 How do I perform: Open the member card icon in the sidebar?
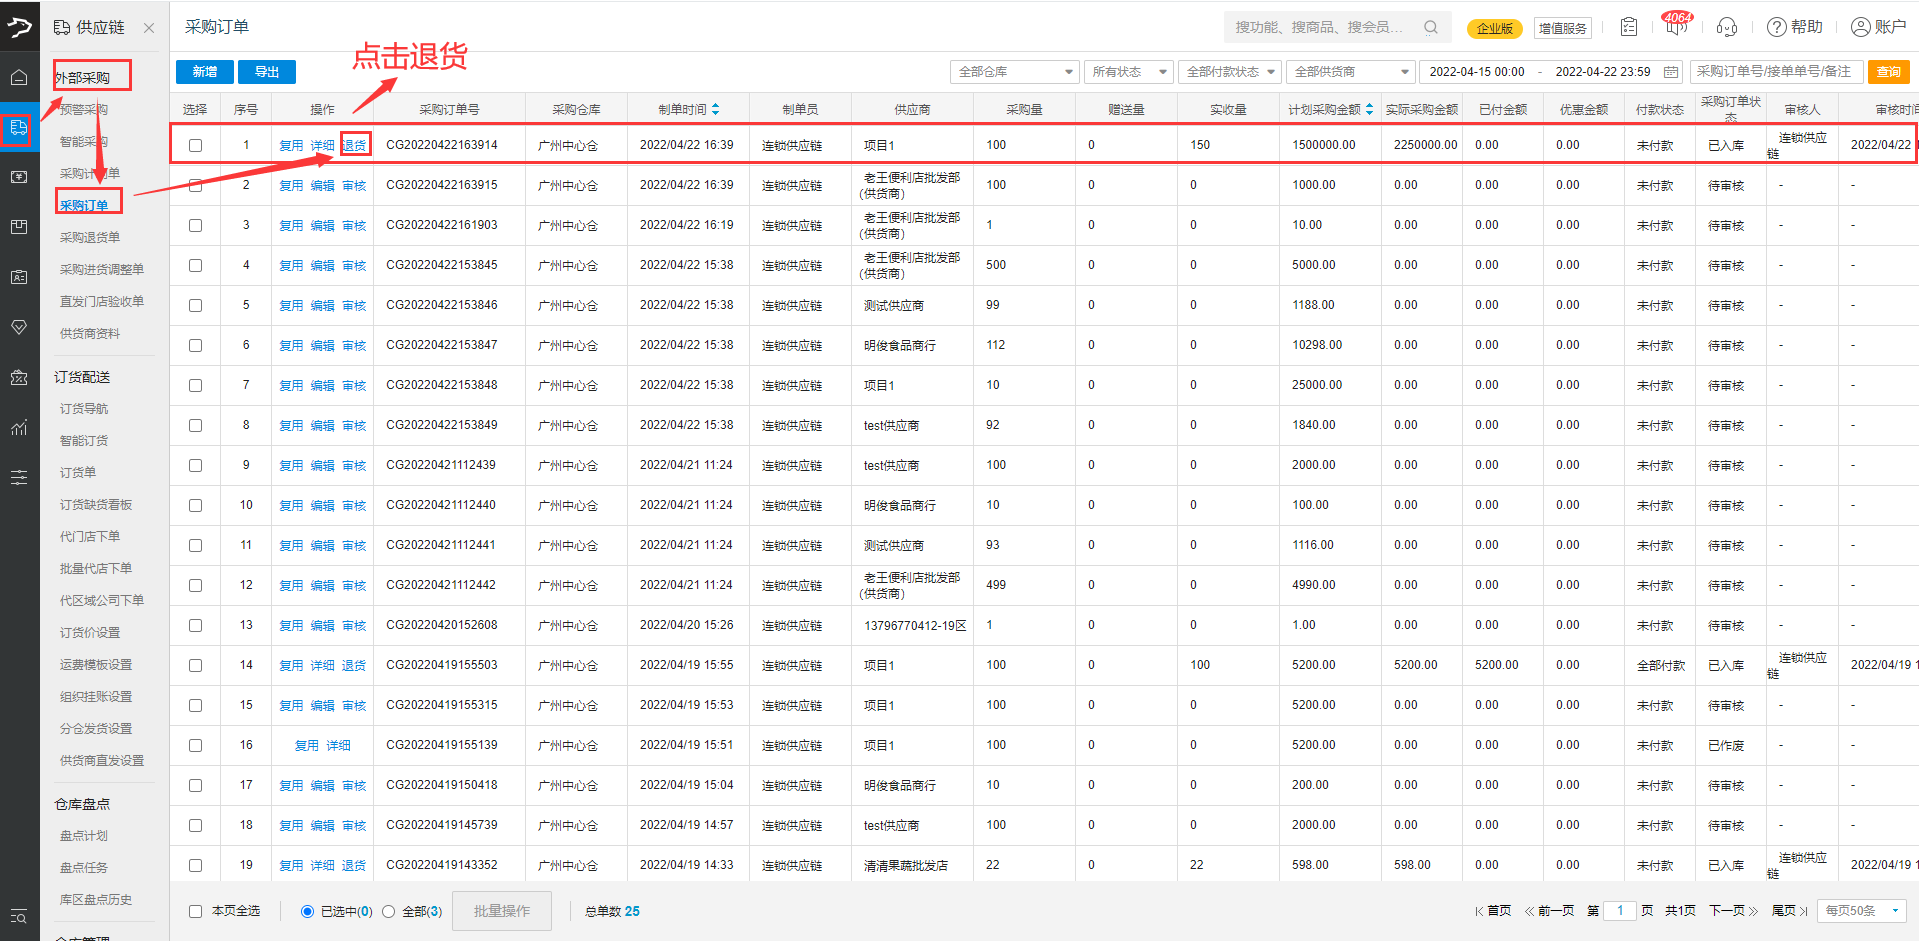(19, 277)
